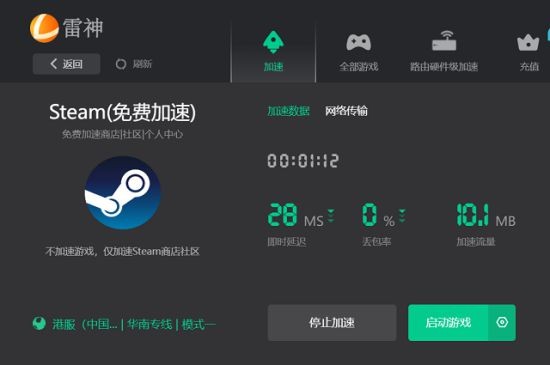The height and width of the screenshot is (365, 550).
Task: Click the 华南专线 line option
Action: tap(150, 324)
